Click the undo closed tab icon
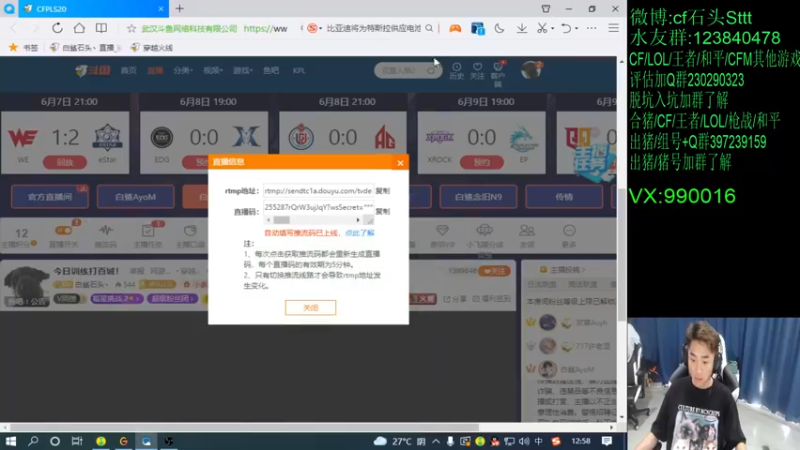This screenshot has width=800, height=450. tap(566, 29)
